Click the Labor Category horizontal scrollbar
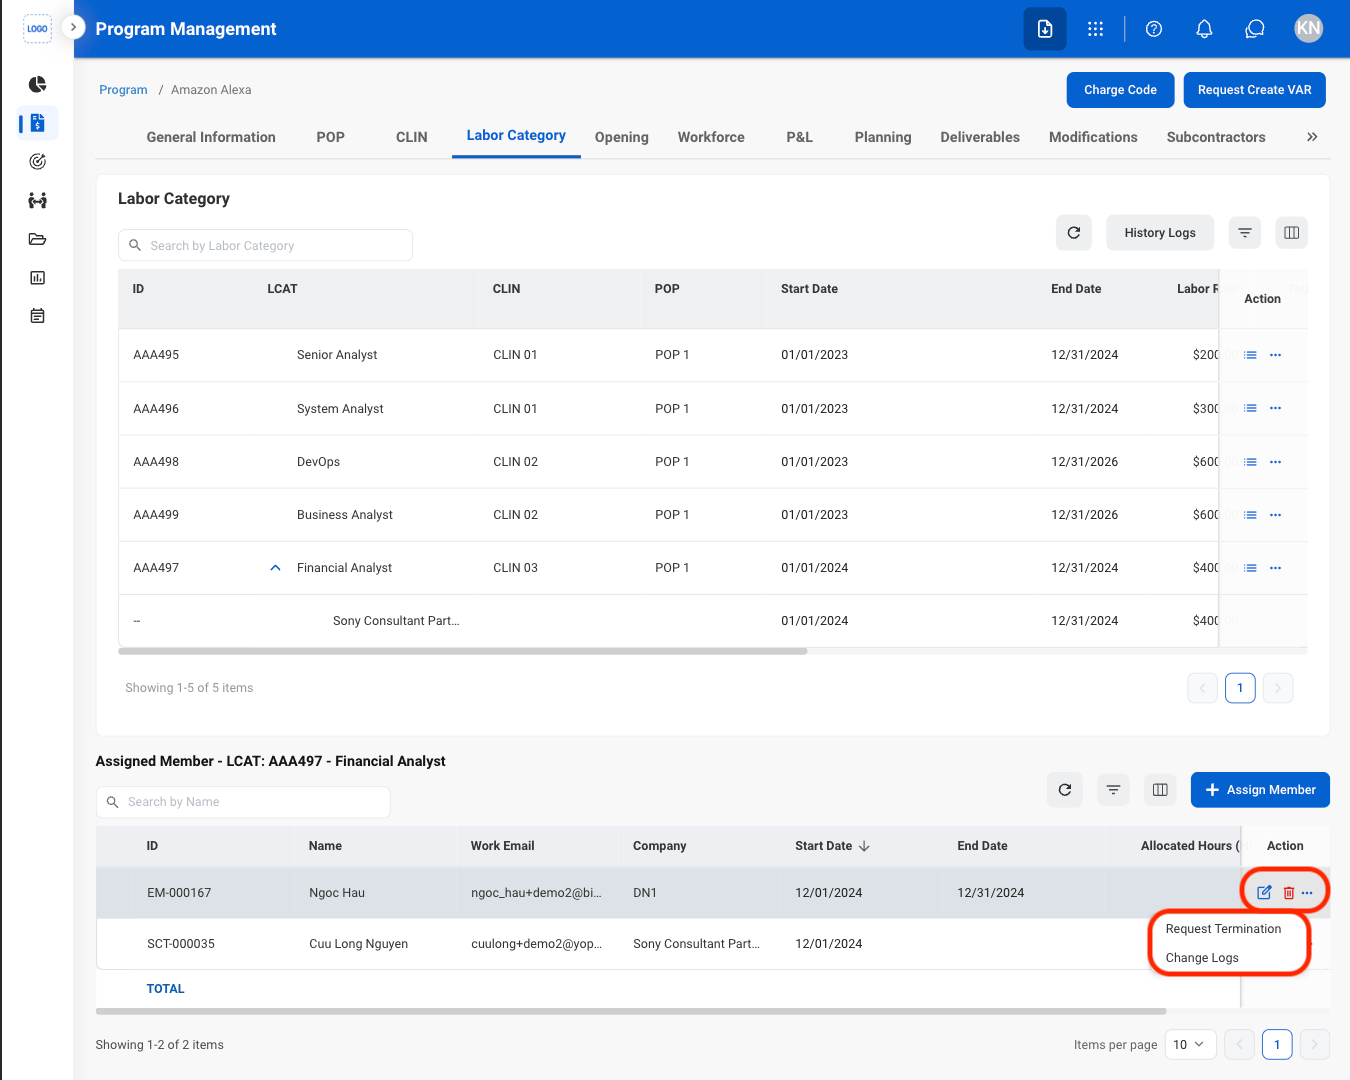This screenshot has width=1350, height=1080. coord(463,651)
